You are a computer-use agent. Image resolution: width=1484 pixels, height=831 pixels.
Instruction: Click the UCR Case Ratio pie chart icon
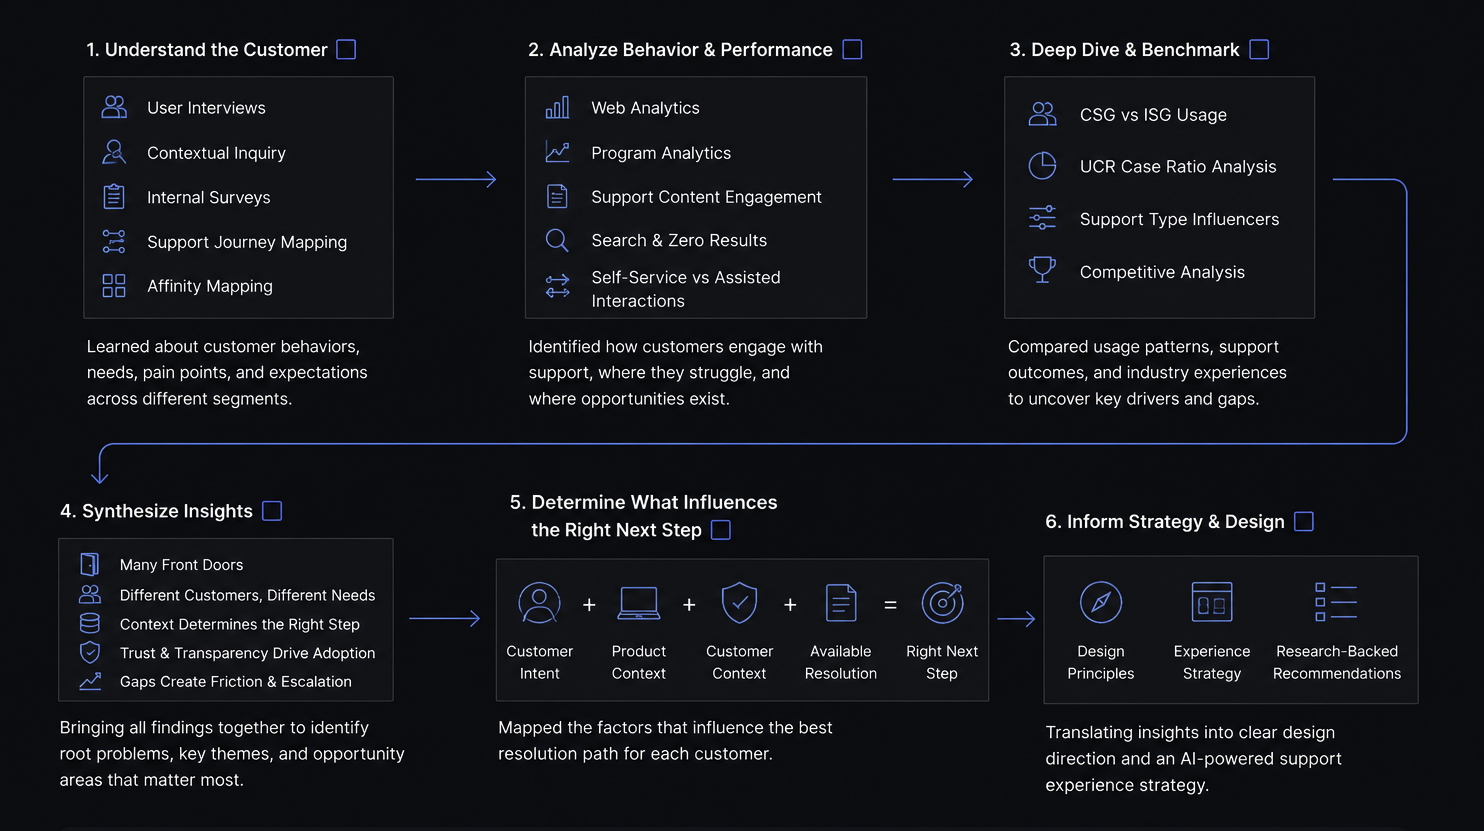pos(1042,166)
